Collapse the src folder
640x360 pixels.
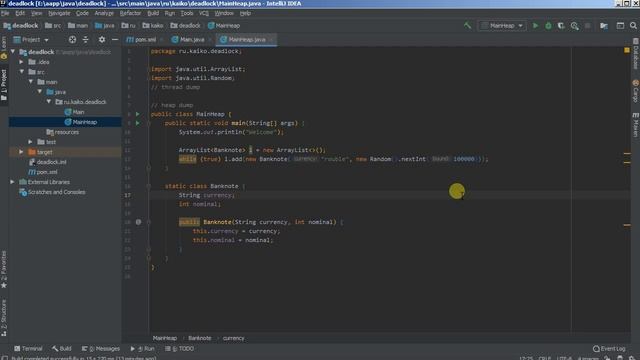[x=22, y=72]
